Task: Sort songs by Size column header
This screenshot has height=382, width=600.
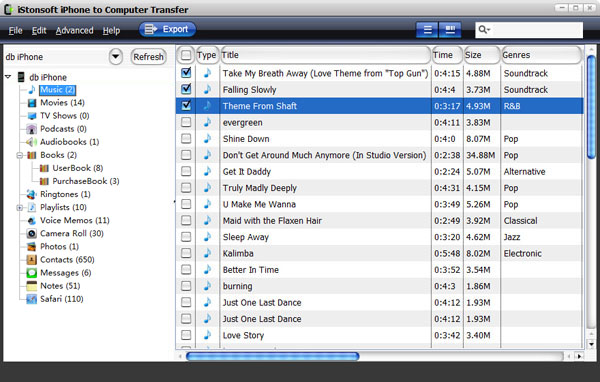Action: (x=482, y=55)
